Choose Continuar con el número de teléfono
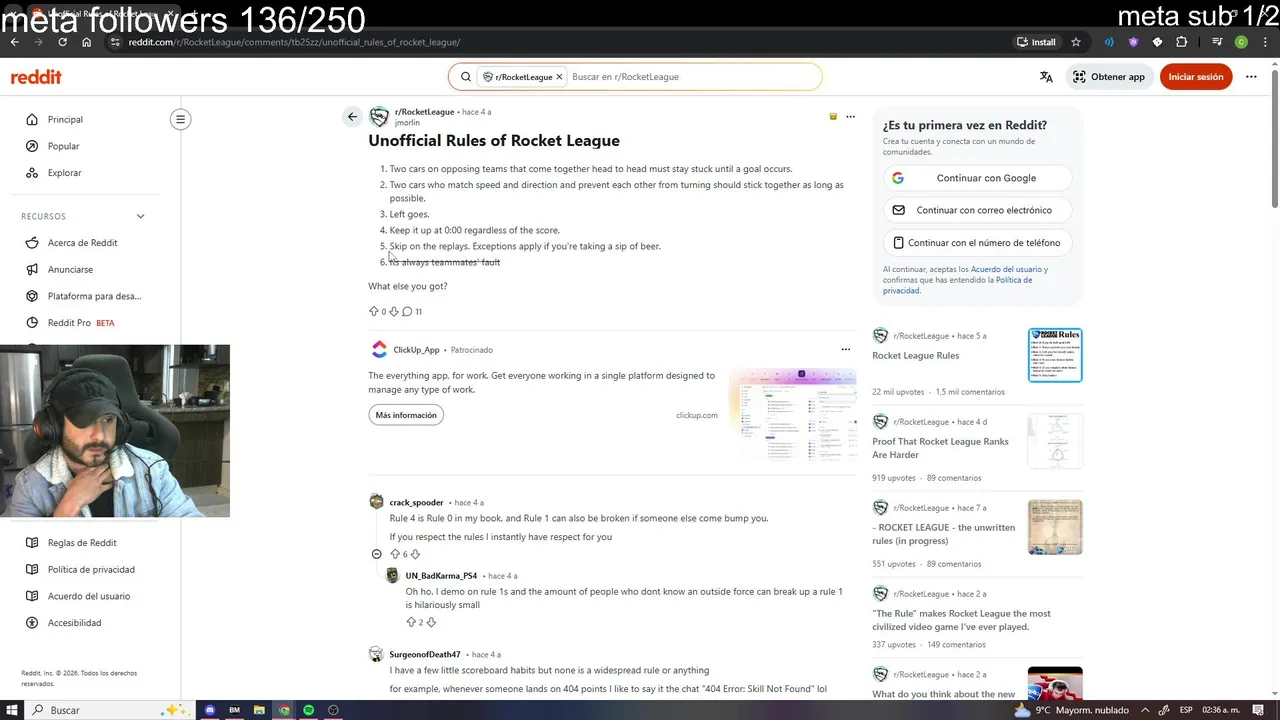 point(977,243)
